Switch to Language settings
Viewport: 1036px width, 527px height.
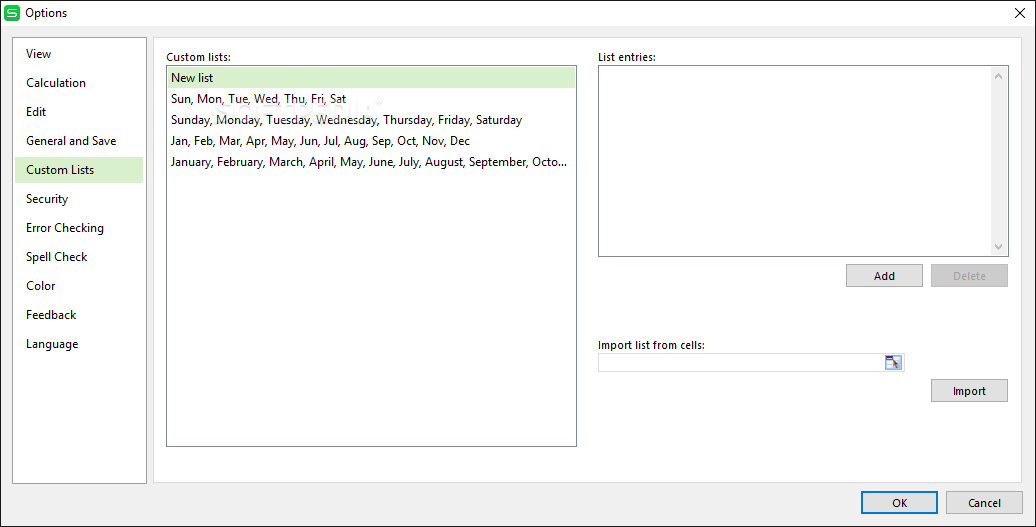tap(79, 345)
